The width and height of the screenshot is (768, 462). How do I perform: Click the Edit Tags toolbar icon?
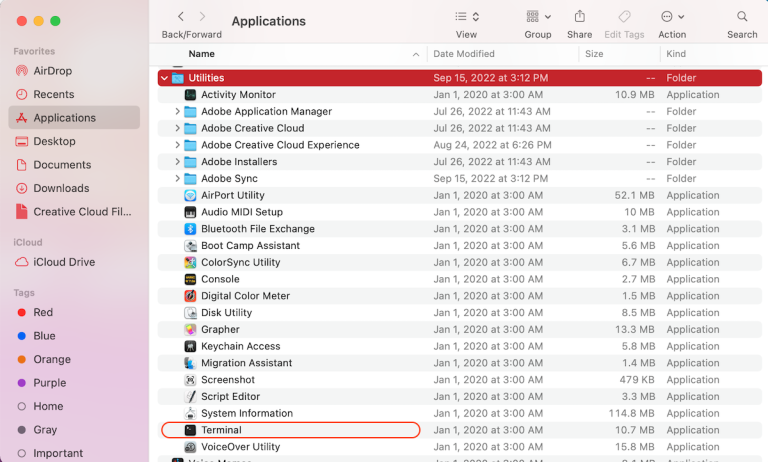coord(624,17)
